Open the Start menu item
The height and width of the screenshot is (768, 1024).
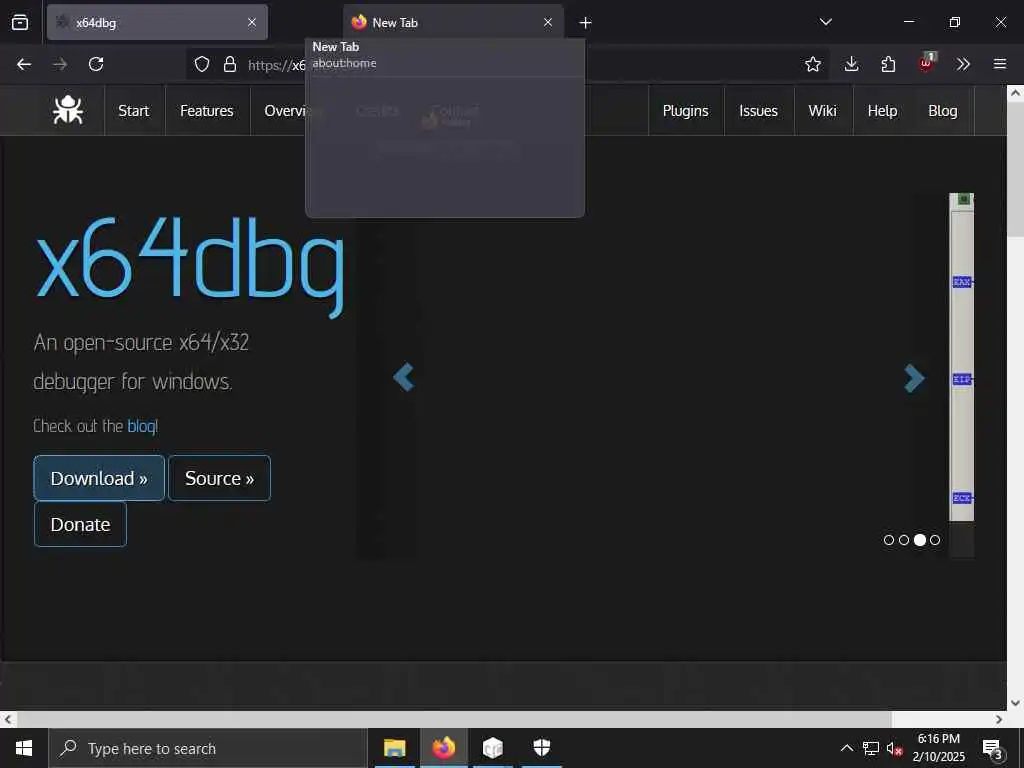pyautogui.click(x=134, y=110)
